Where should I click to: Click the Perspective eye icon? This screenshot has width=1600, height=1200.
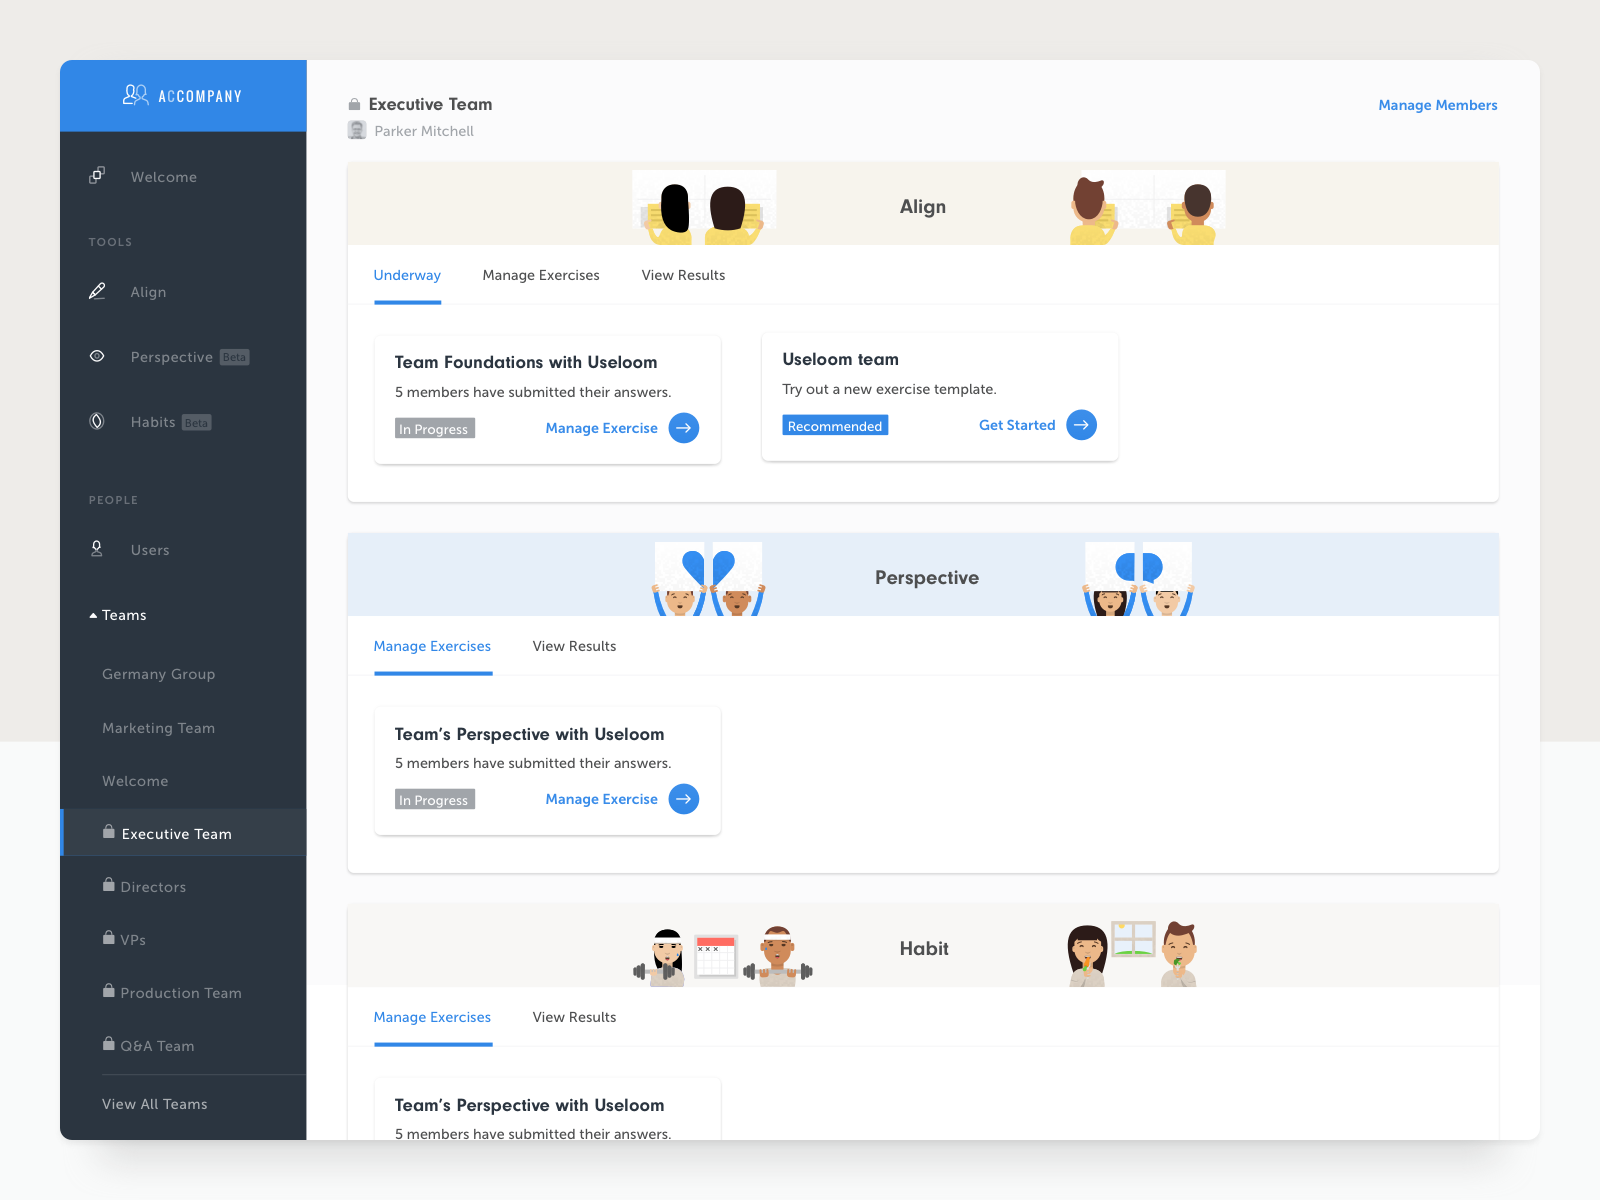pos(97,356)
